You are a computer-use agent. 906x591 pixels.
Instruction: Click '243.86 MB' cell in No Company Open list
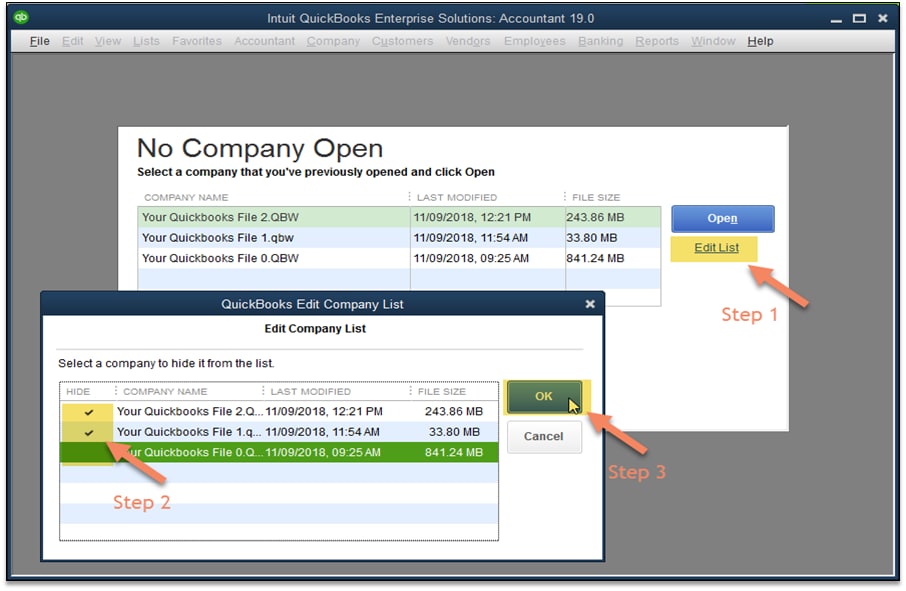(595, 217)
